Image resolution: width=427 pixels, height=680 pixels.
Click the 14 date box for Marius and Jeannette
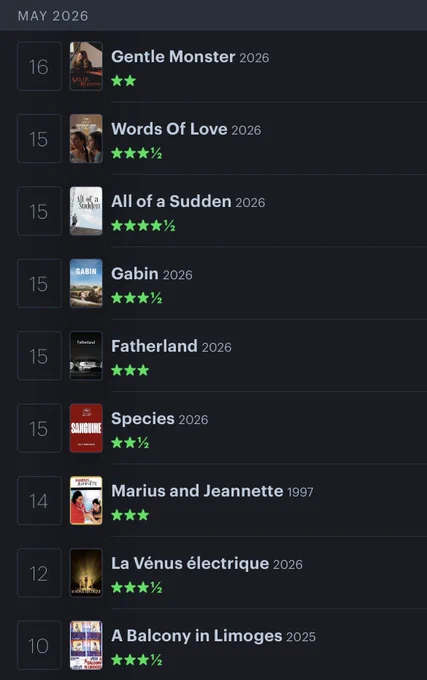click(x=39, y=500)
